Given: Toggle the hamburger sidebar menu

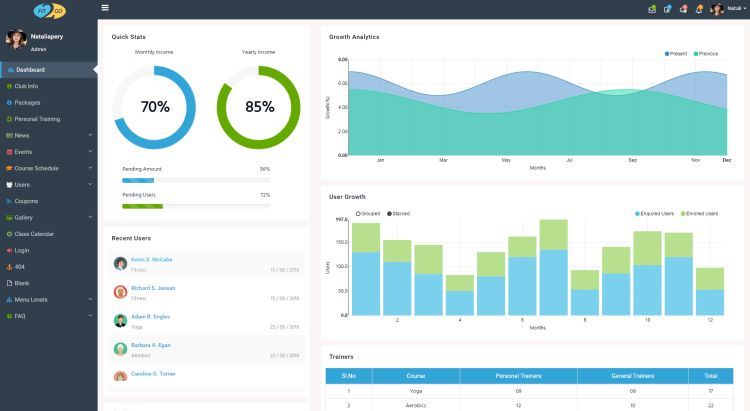Looking at the screenshot, I should [x=105, y=8].
